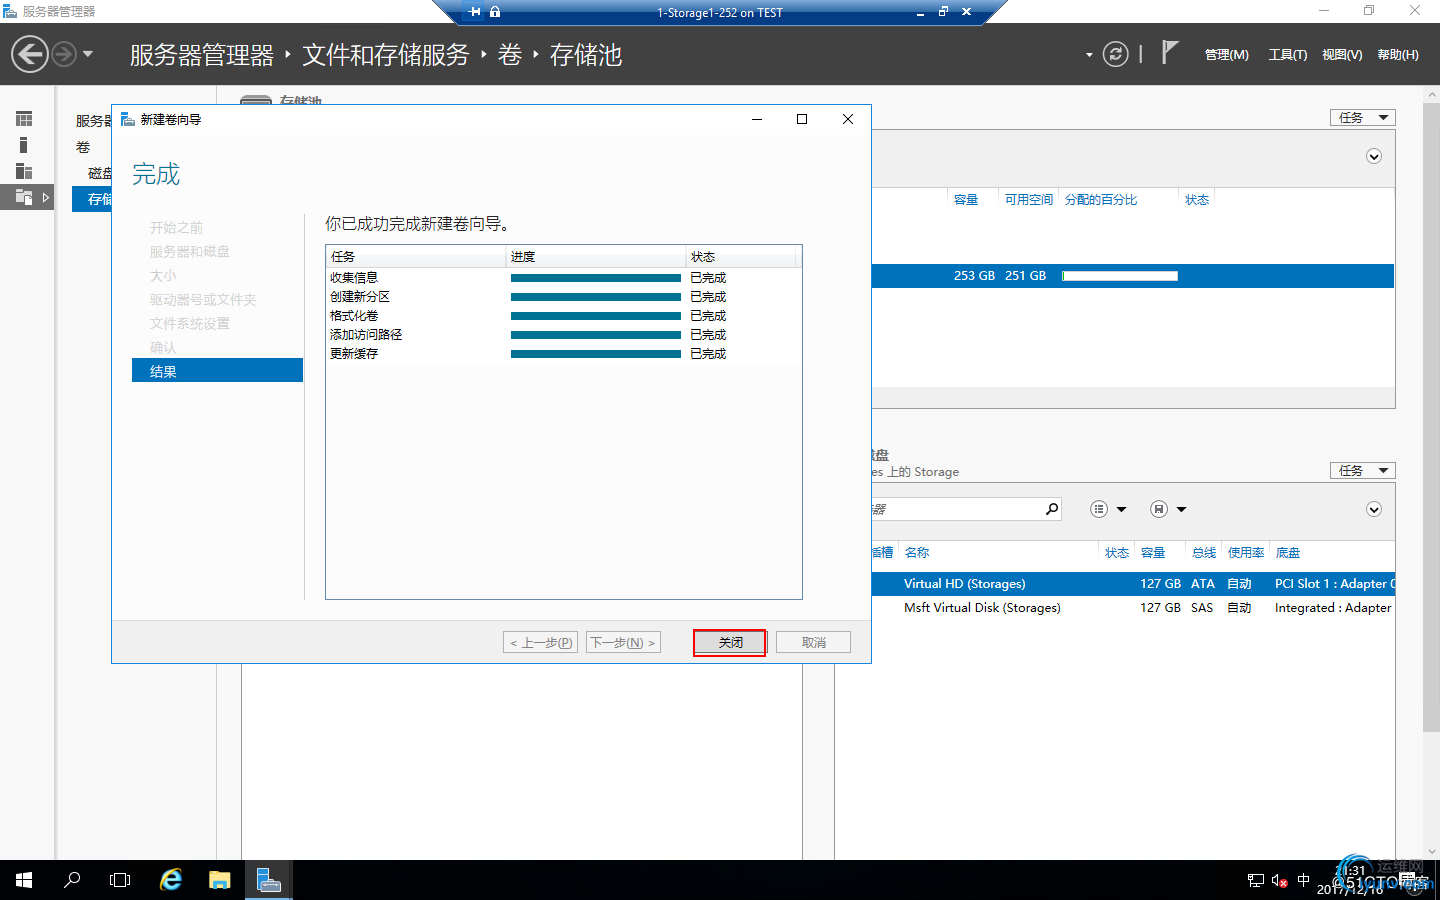Collapse the physical disks section chevron

click(x=1374, y=509)
